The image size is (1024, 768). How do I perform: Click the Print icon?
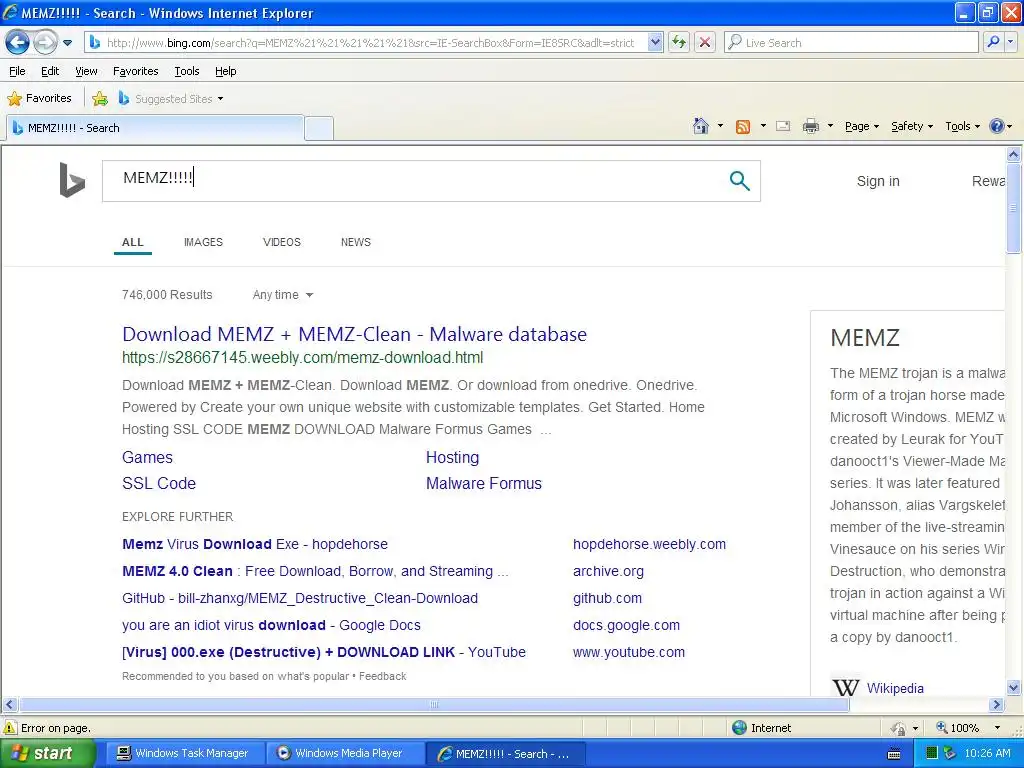click(x=810, y=126)
